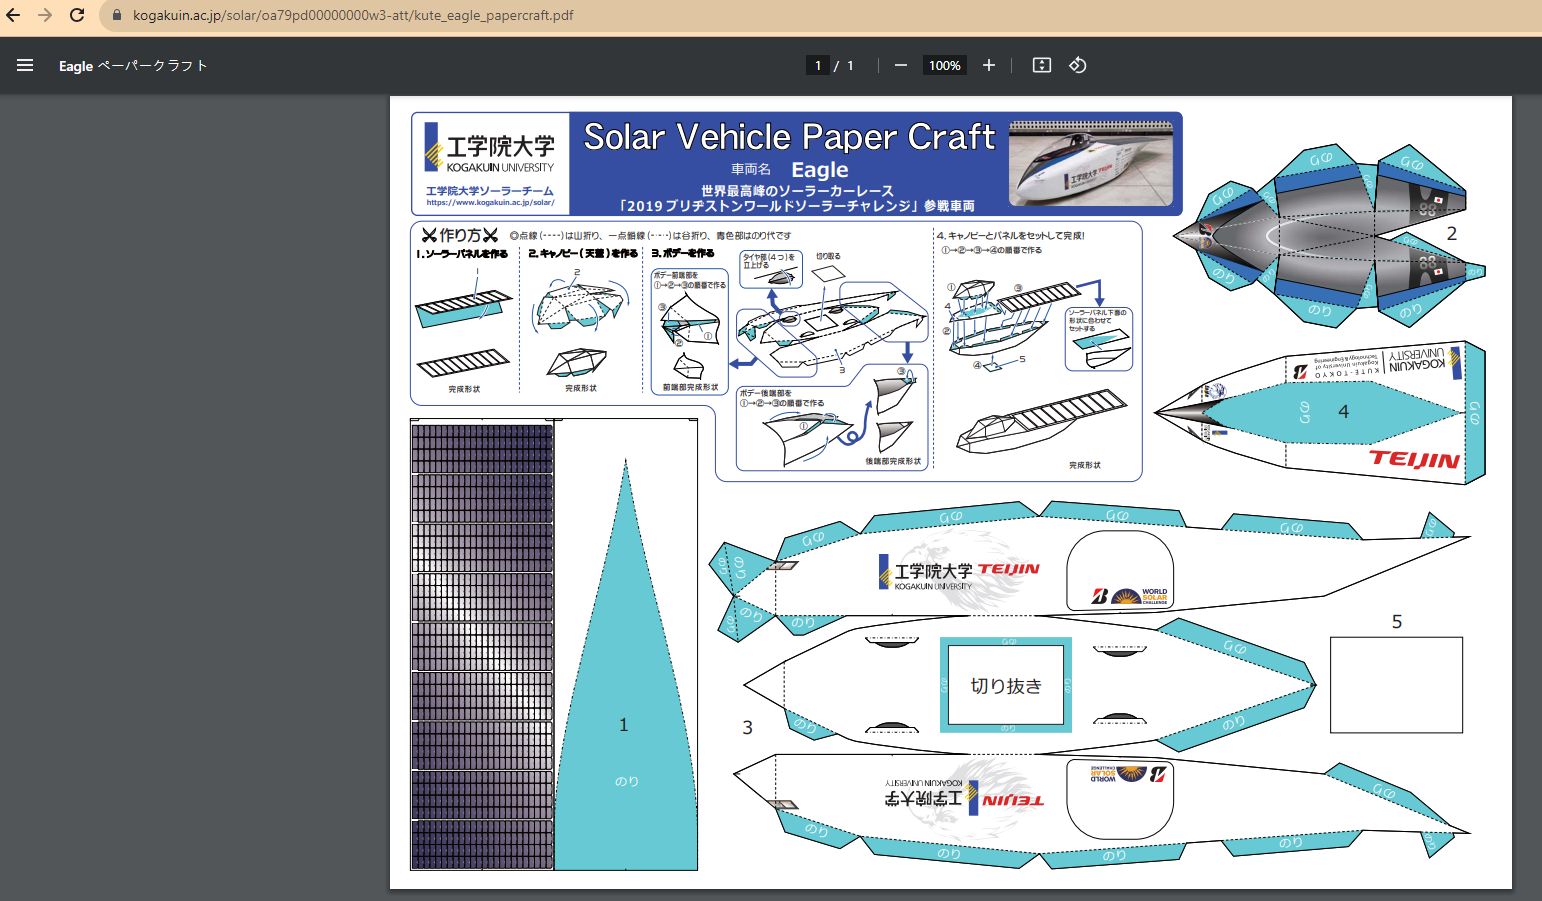The width and height of the screenshot is (1542, 901).
Task: Rotate the PDF counterclockwise
Action: pos(1078,65)
